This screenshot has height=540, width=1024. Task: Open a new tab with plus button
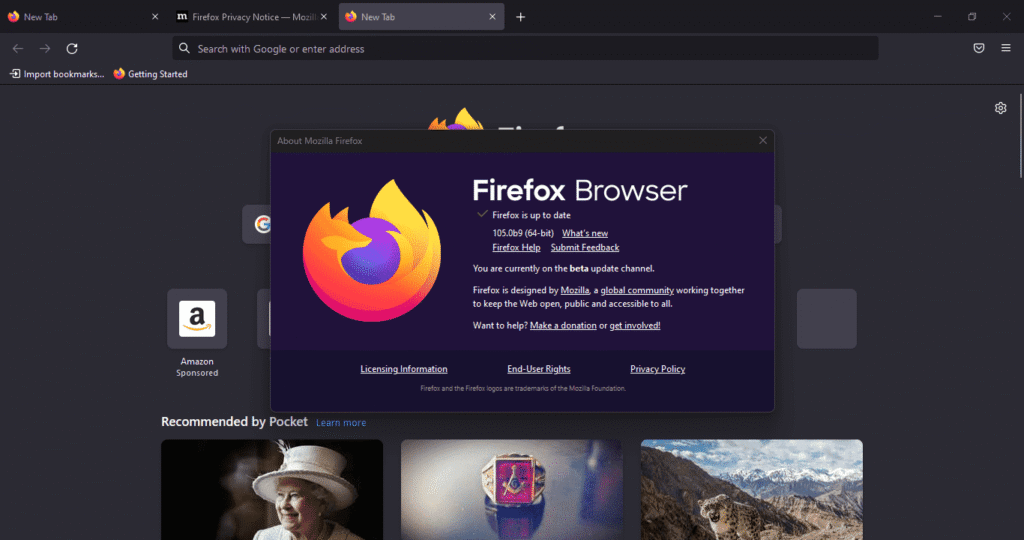520,17
